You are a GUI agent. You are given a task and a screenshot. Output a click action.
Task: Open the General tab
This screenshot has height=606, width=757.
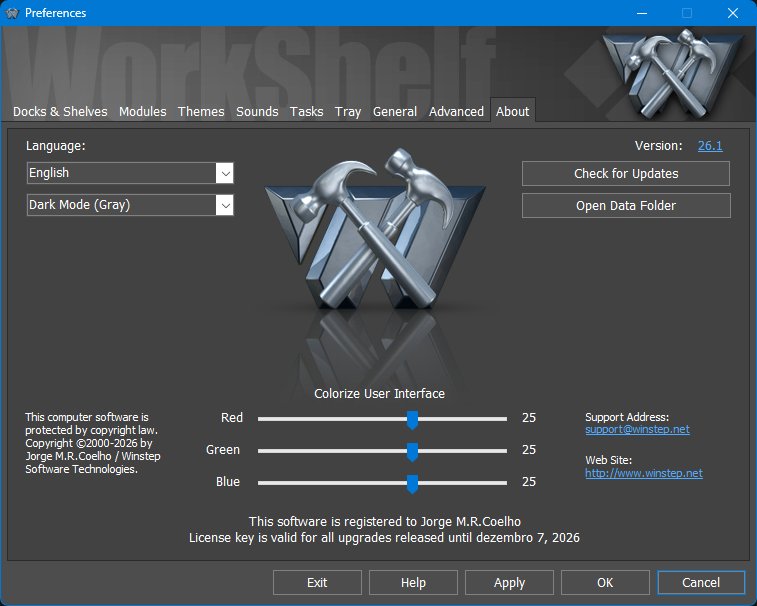point(394,112)
